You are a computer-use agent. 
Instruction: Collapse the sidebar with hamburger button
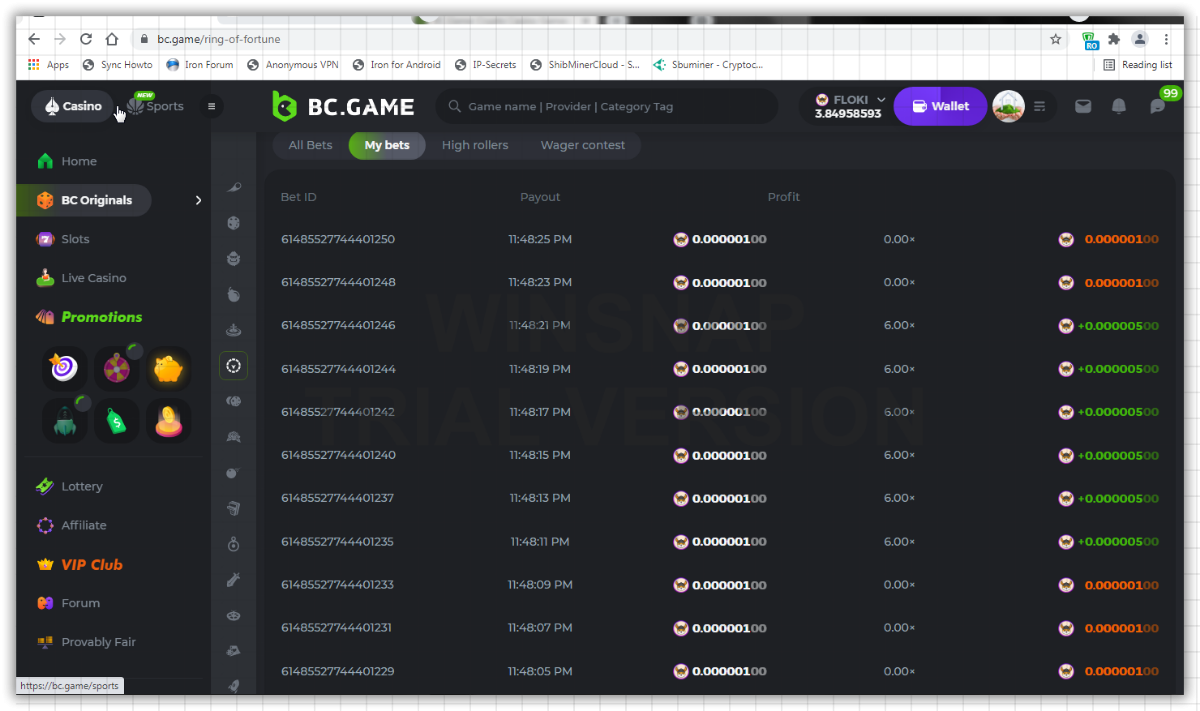click(x=211, y=106)
